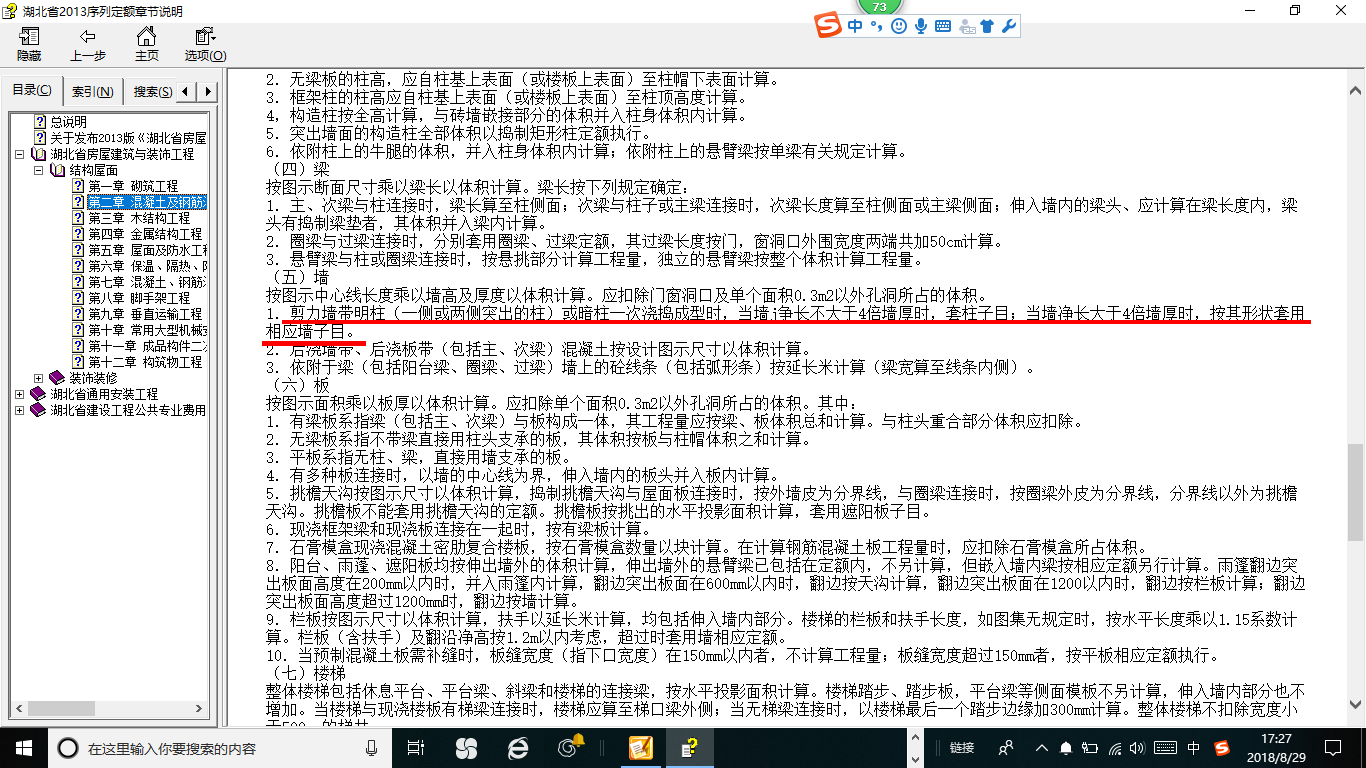Click the 装饰装修 closed book icon
The width and height of the screenshot is (1366, 768).
click(57, 378)
